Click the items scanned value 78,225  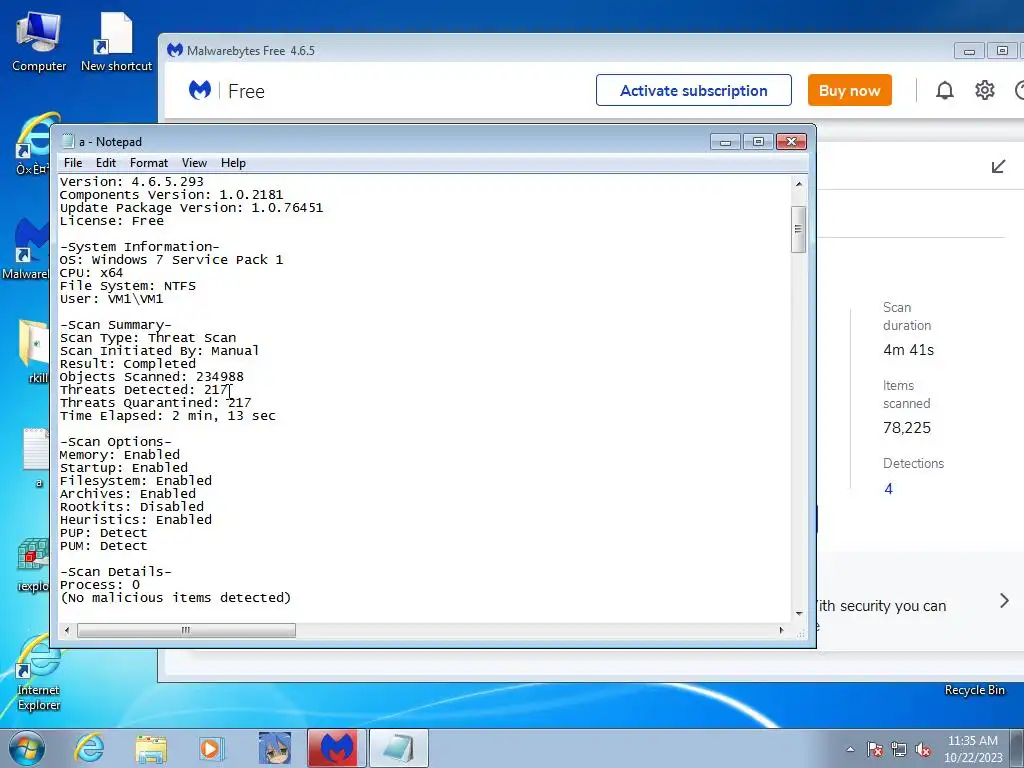click(x=906, y=428)
